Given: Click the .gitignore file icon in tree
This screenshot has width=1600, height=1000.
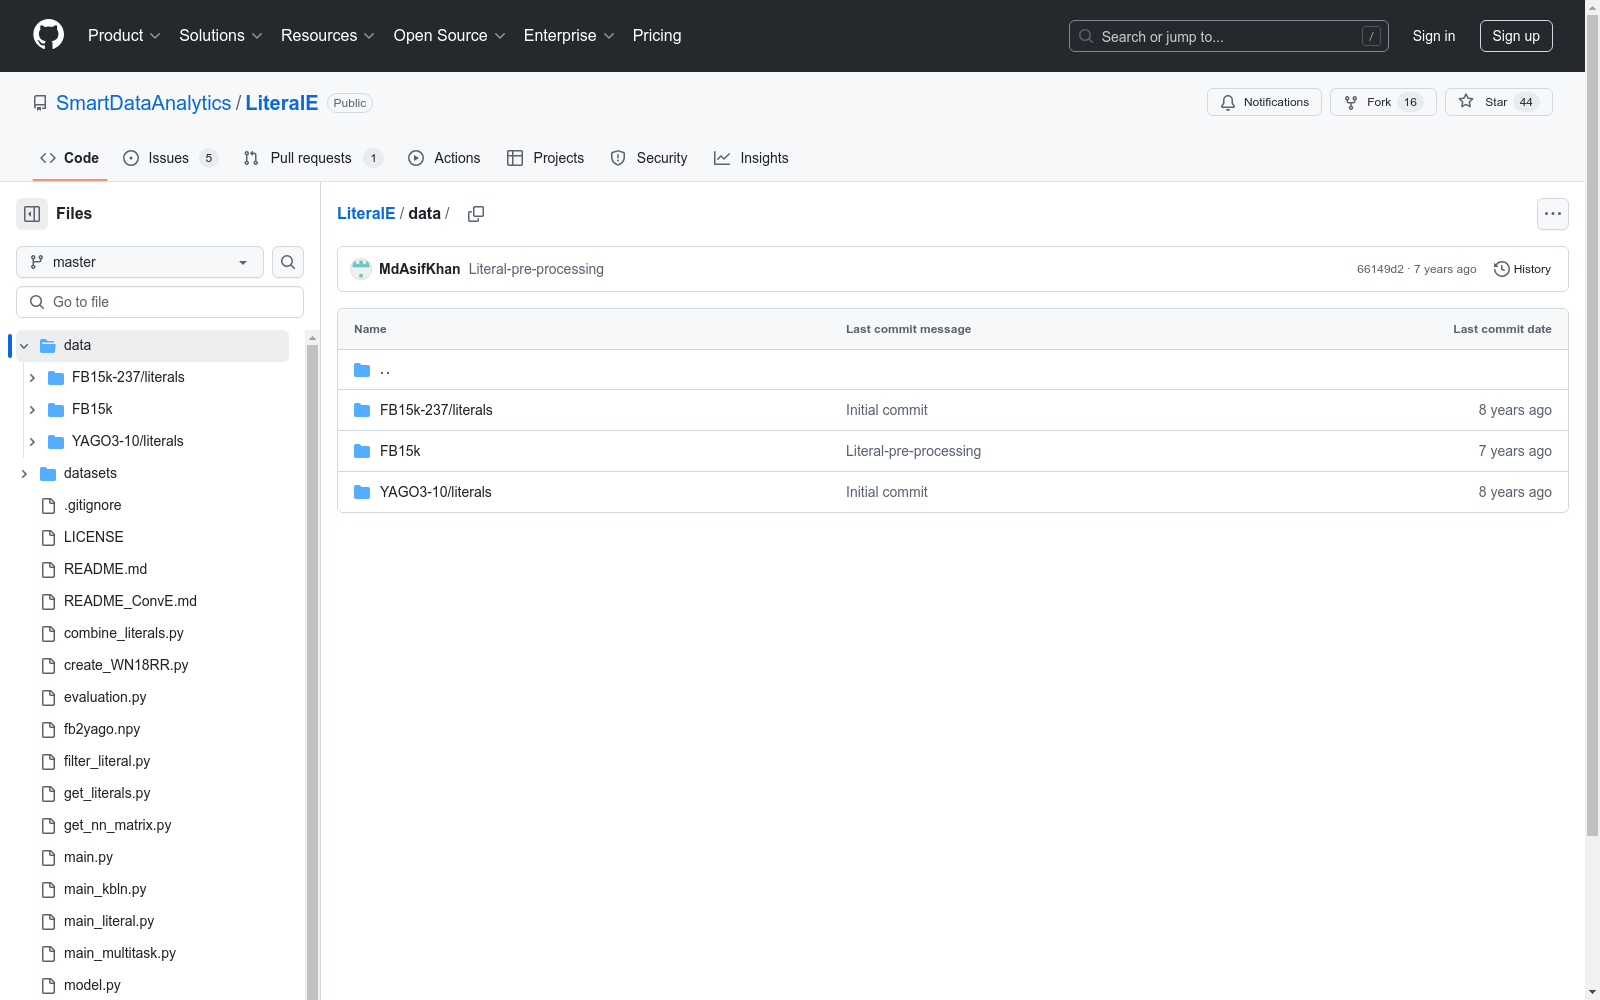Looking at the screenshot, I should pos(48,505).
